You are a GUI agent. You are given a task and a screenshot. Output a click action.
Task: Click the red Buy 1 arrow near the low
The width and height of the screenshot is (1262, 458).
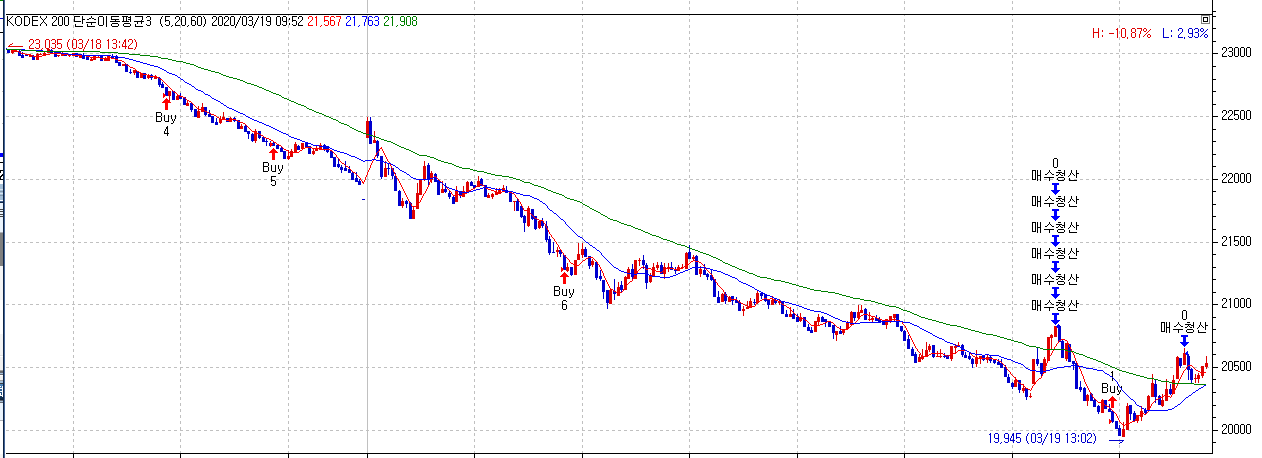click(1112, 402)
